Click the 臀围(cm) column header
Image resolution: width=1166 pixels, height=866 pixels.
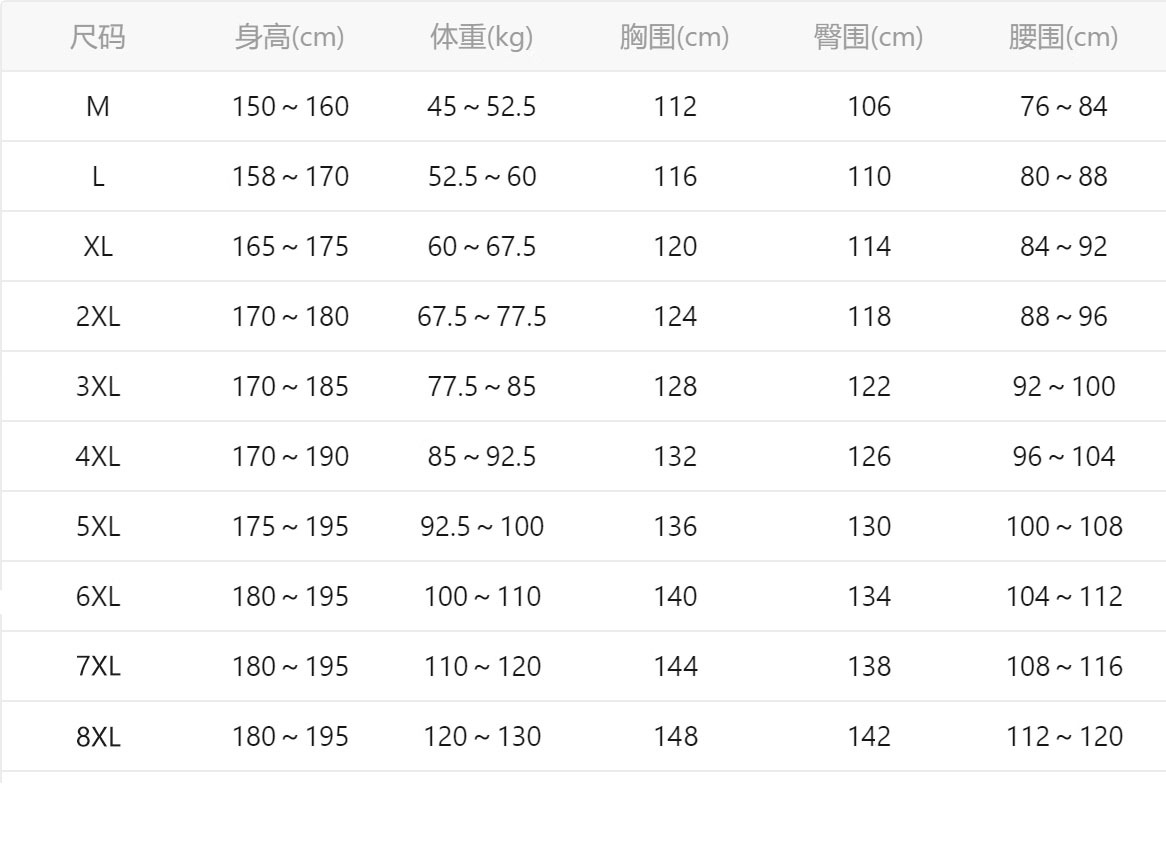[x=868, y=38]
